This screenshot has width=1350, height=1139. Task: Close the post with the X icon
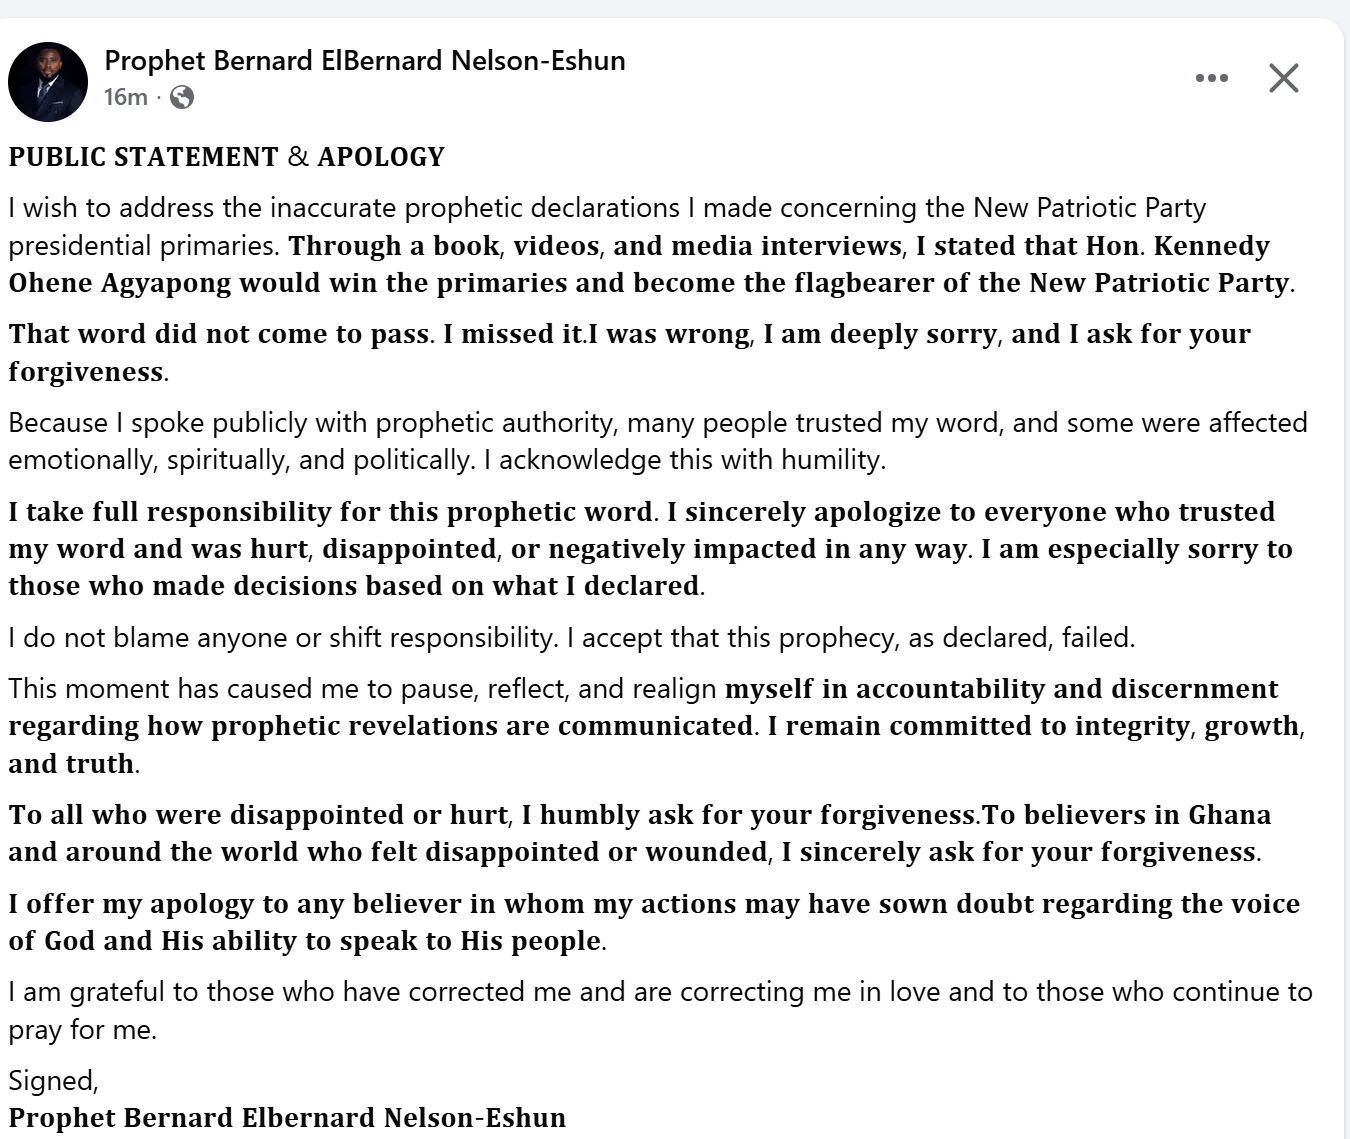coord(1283,78)
